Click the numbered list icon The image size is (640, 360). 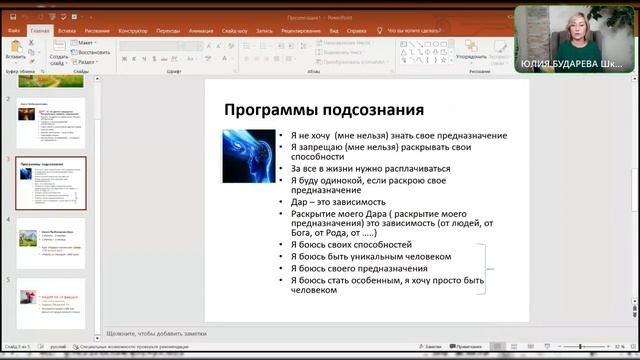click(264, 46)
